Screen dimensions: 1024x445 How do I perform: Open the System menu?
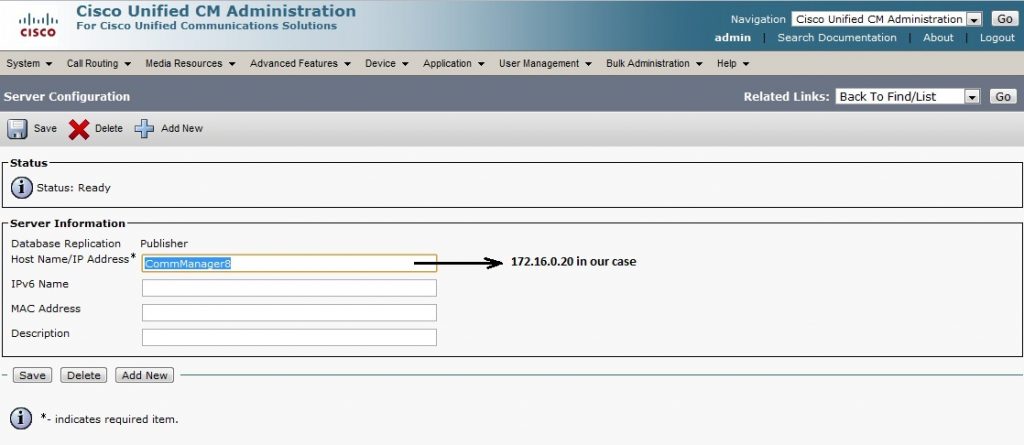coord(29,63)
